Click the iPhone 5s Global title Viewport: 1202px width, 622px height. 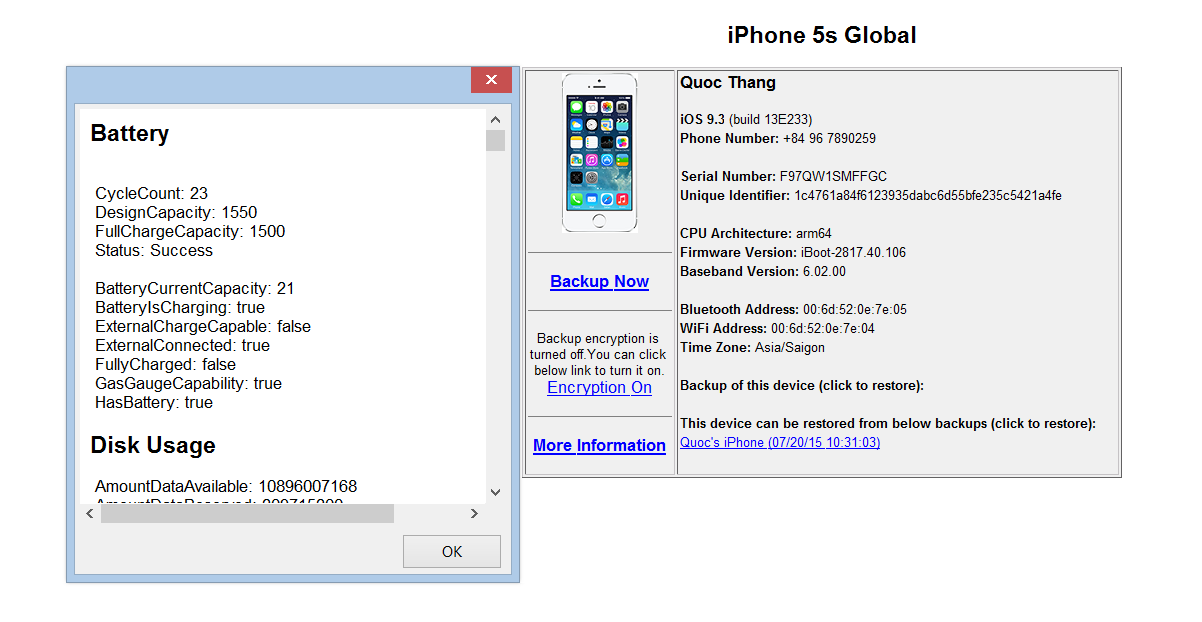click(822, 36)
